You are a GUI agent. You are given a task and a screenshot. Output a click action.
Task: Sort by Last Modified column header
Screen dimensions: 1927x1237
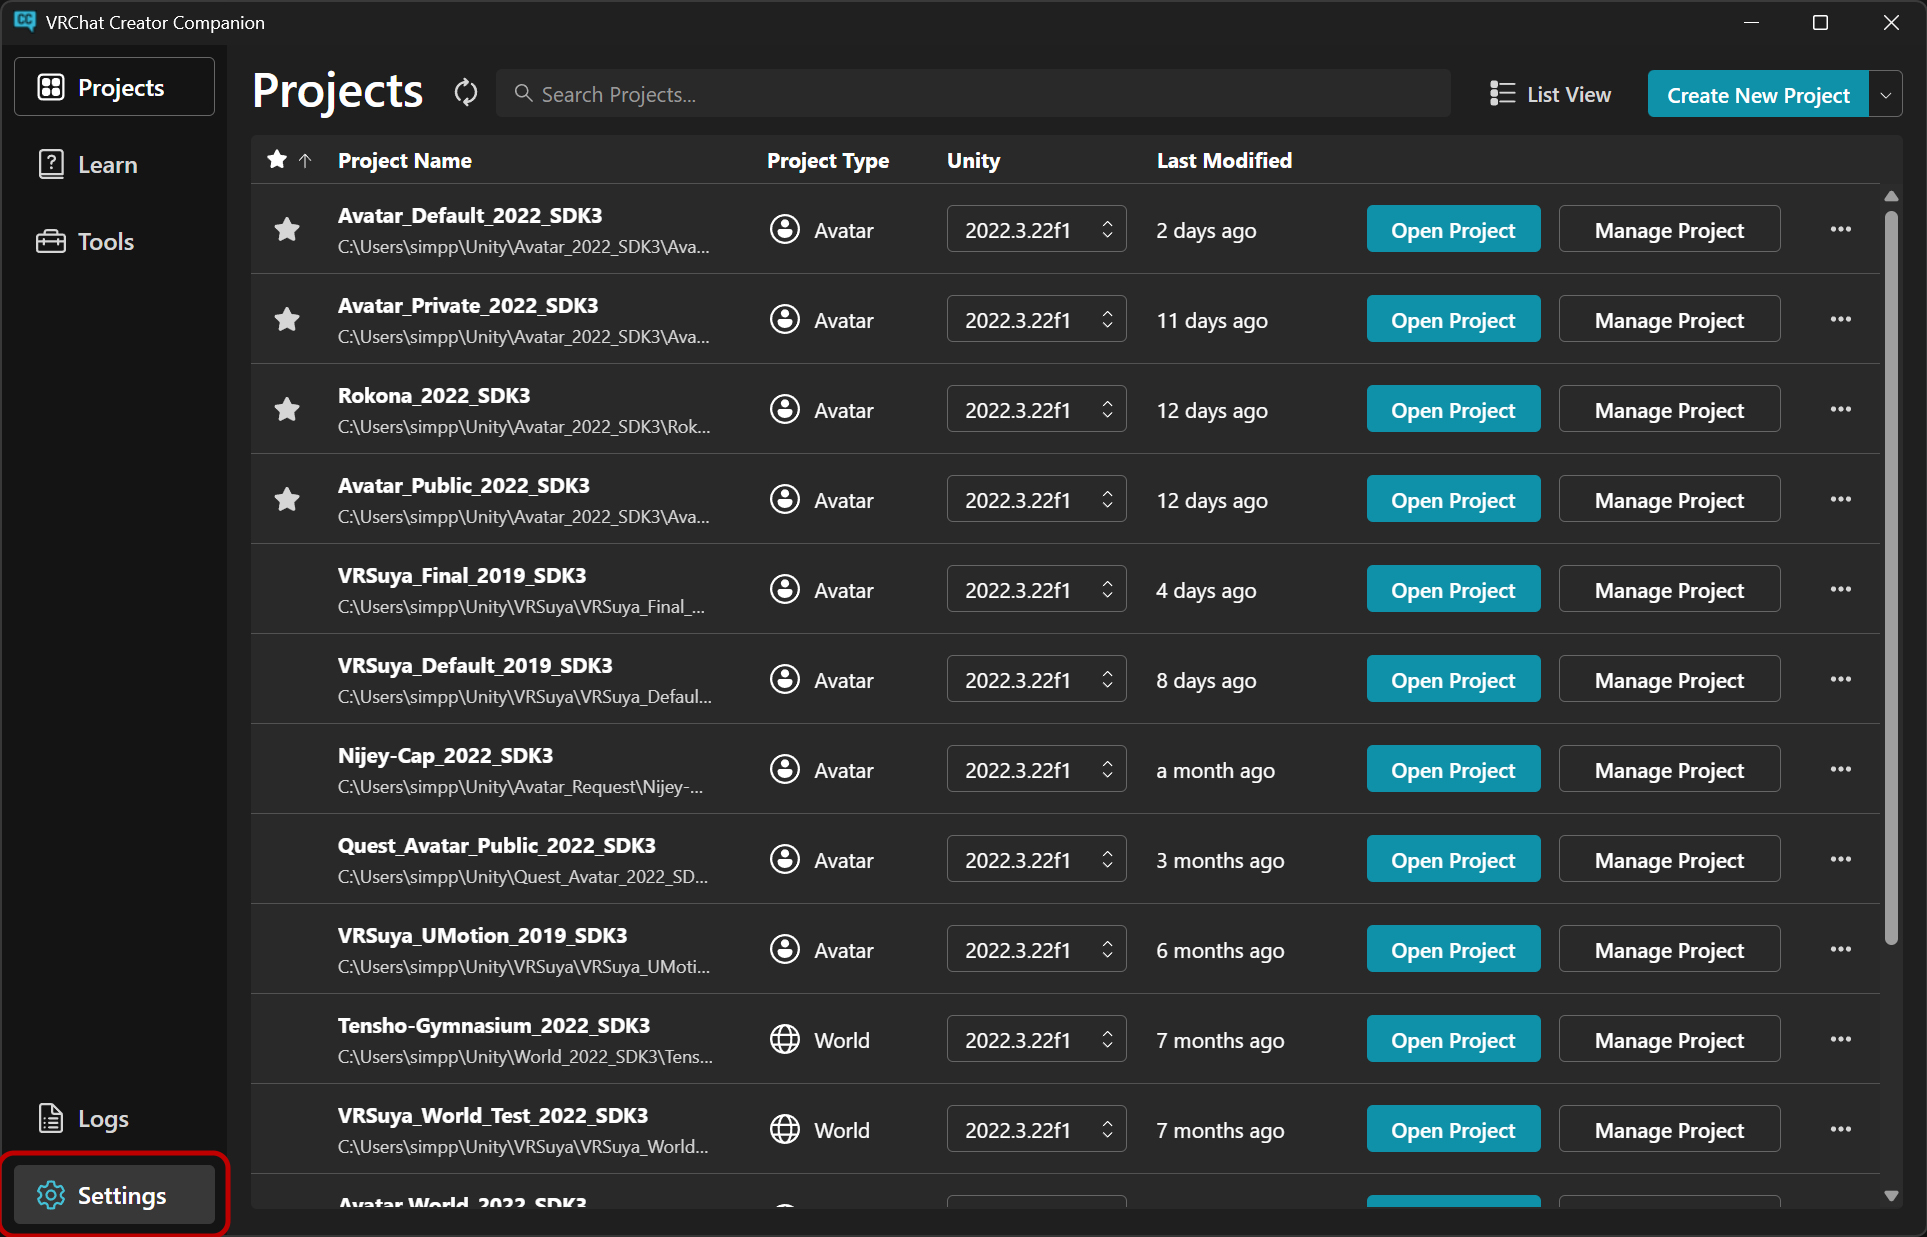coord(1224,160)
